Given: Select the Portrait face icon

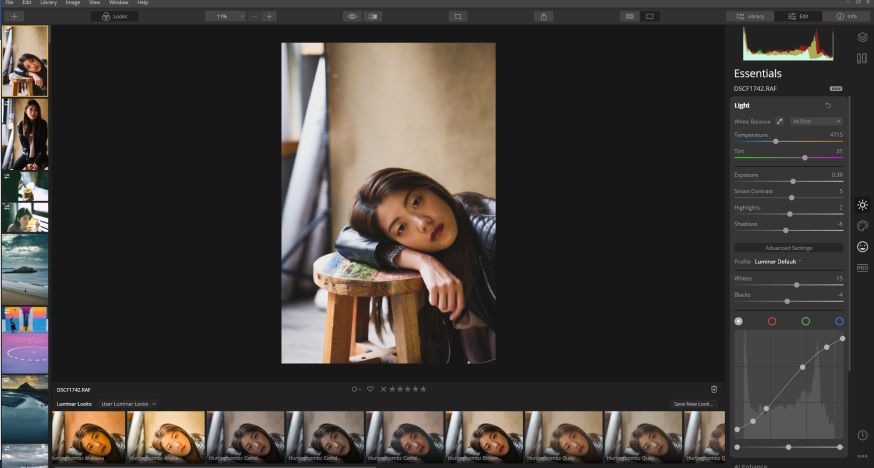Looking at the screenshot, I should point(862,247).
